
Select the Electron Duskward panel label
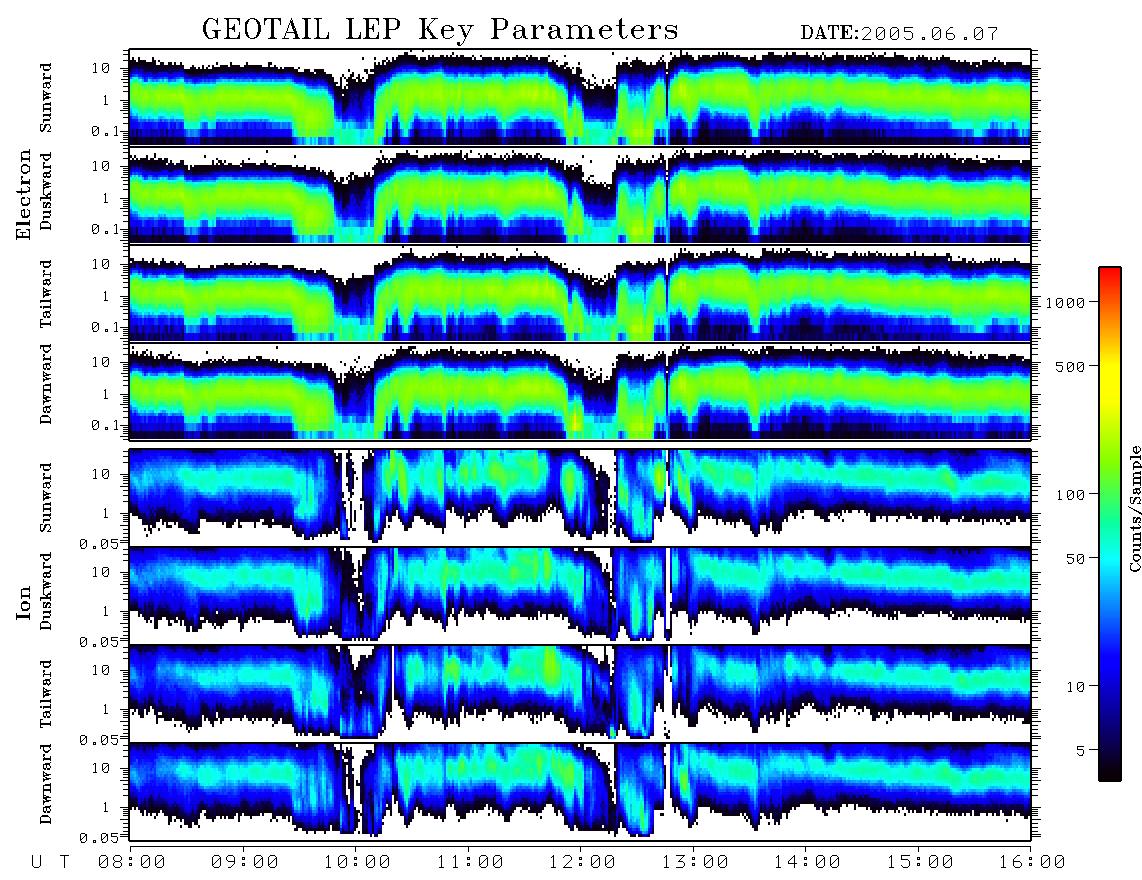click(46, 191)
